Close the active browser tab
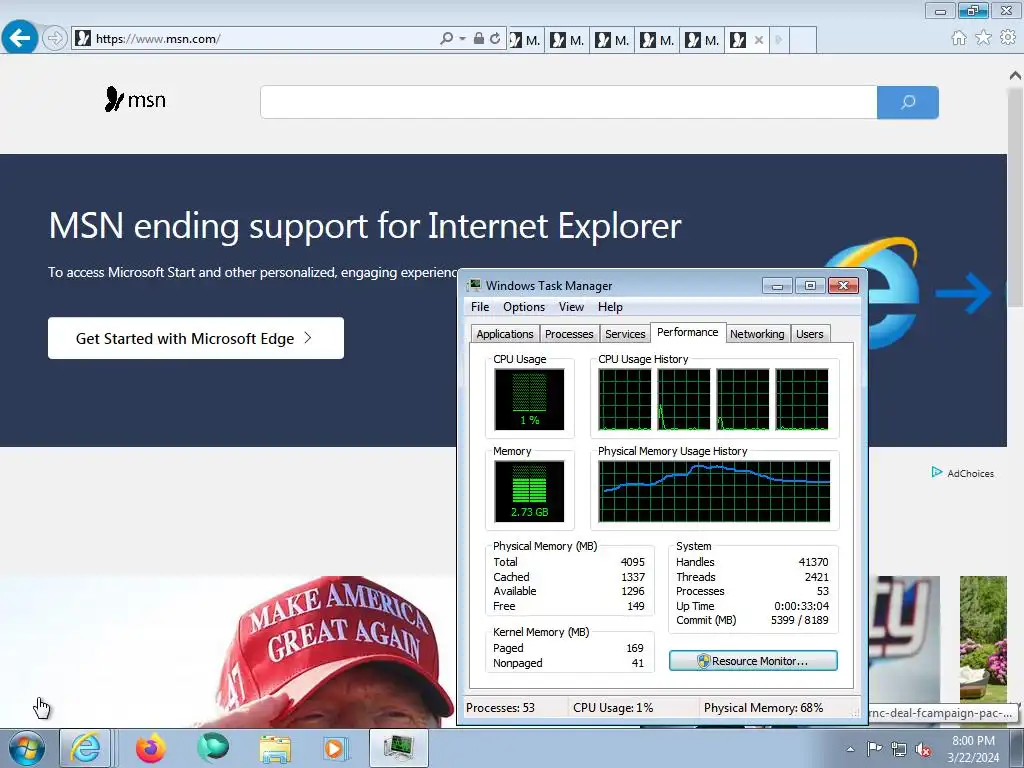This screenshot has height=768, width=1024. click(x=758, y=40)
